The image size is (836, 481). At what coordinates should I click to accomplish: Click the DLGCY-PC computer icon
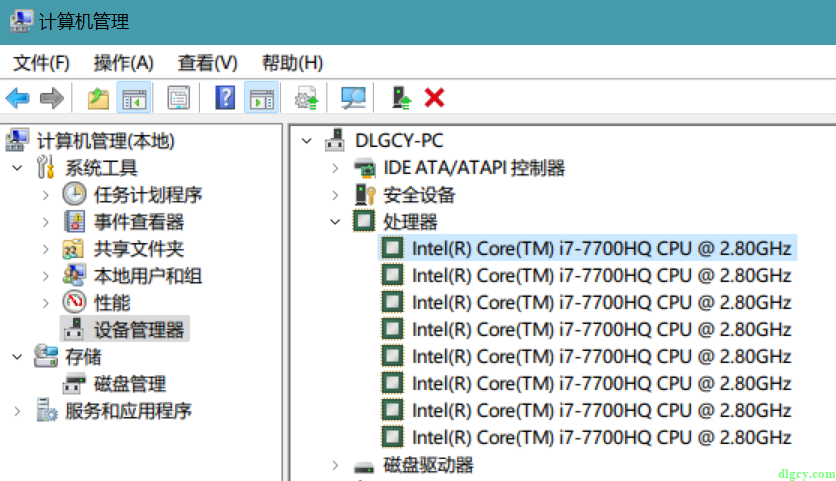pos(335,140)
